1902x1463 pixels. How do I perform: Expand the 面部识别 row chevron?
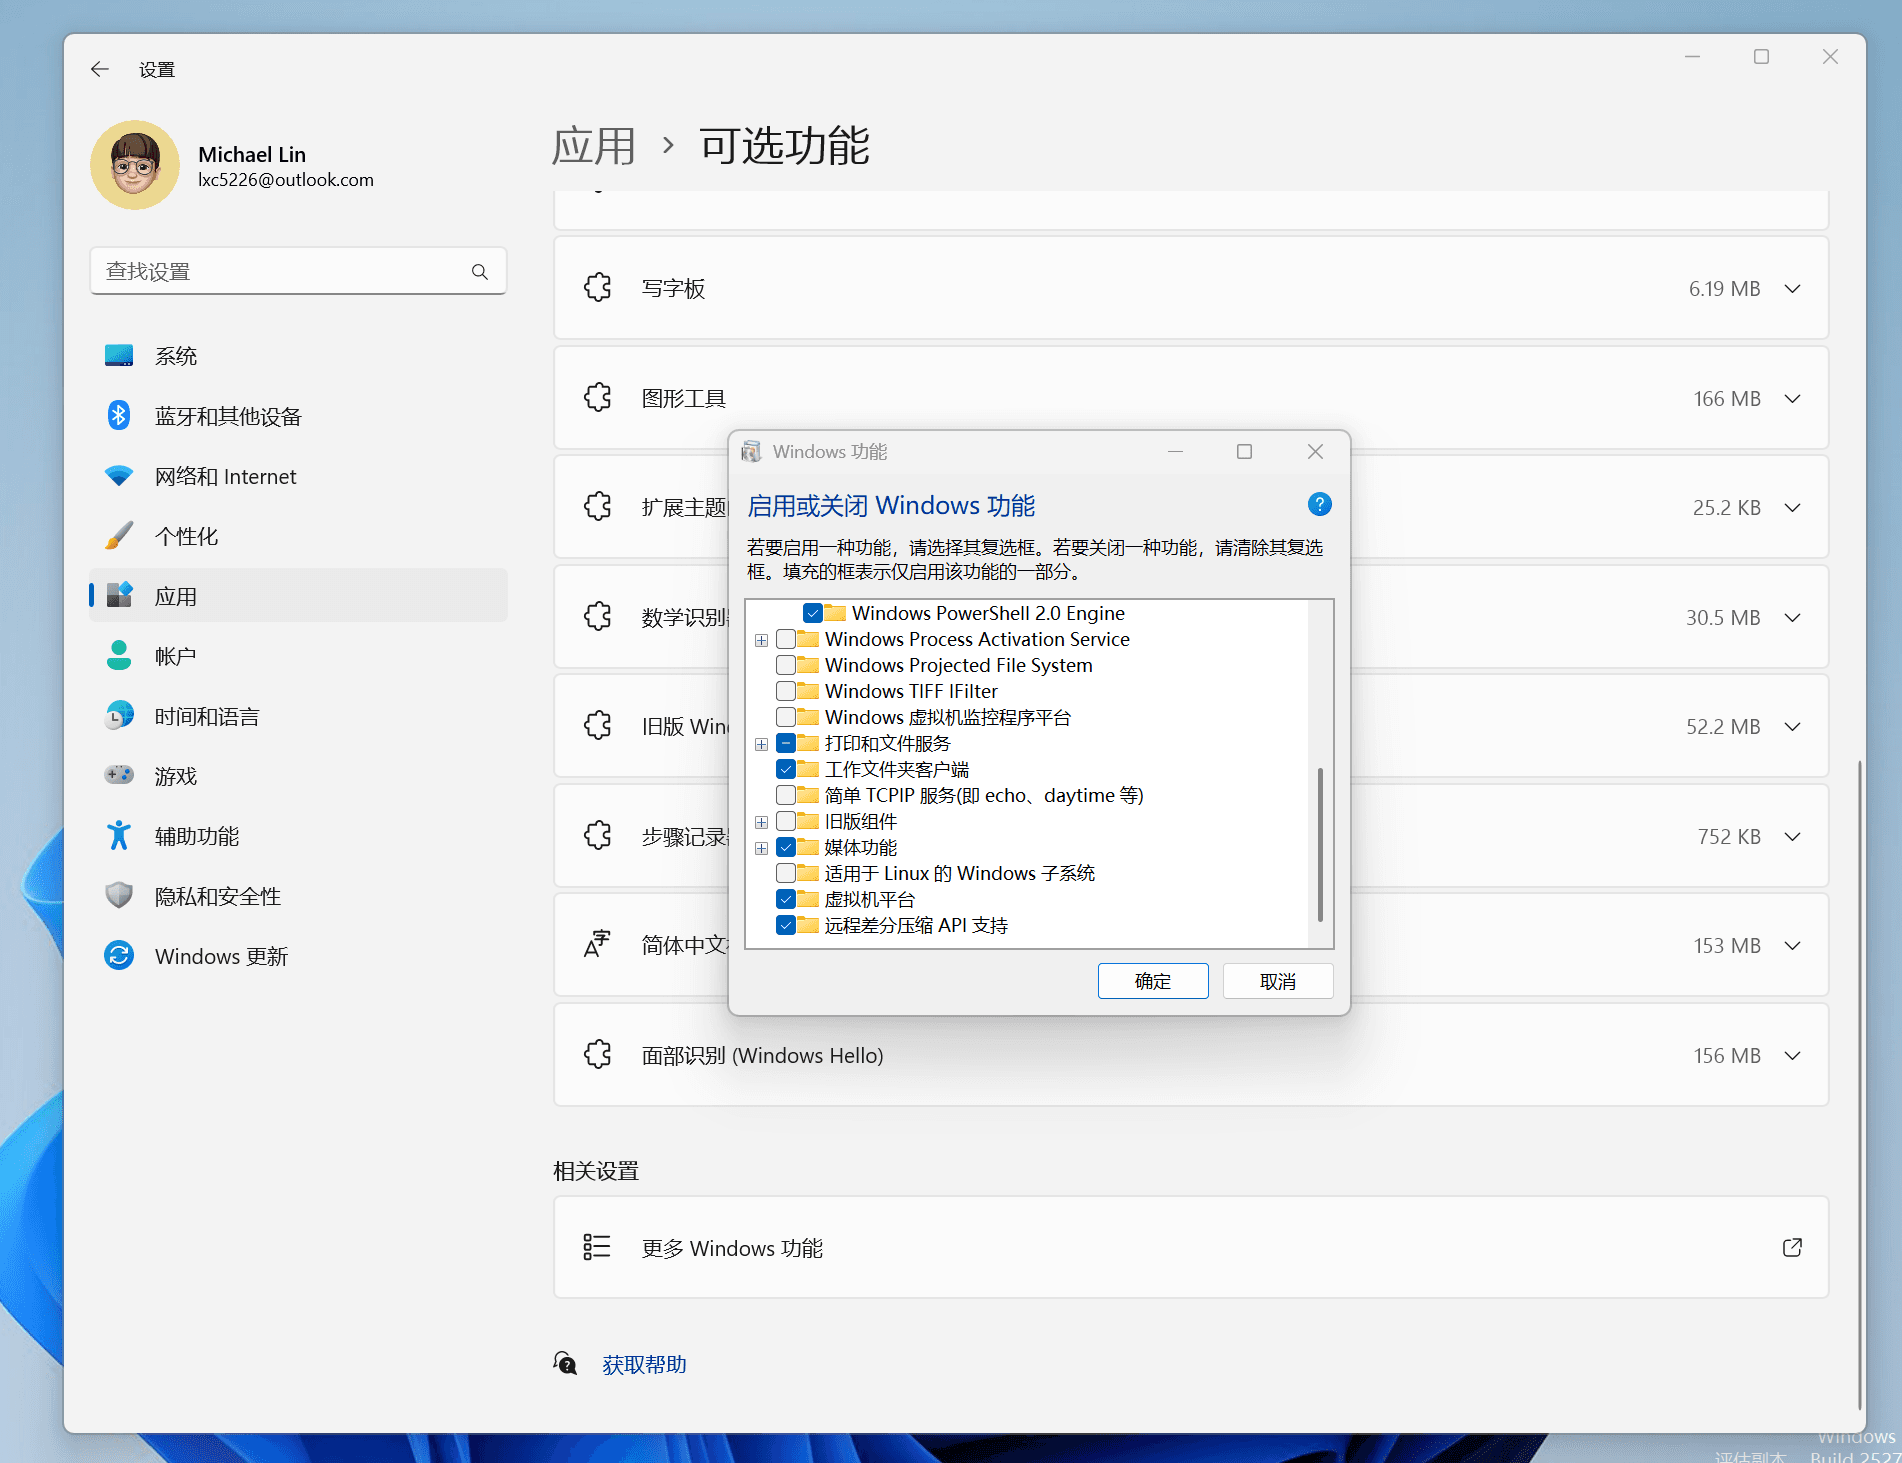1792,1056
